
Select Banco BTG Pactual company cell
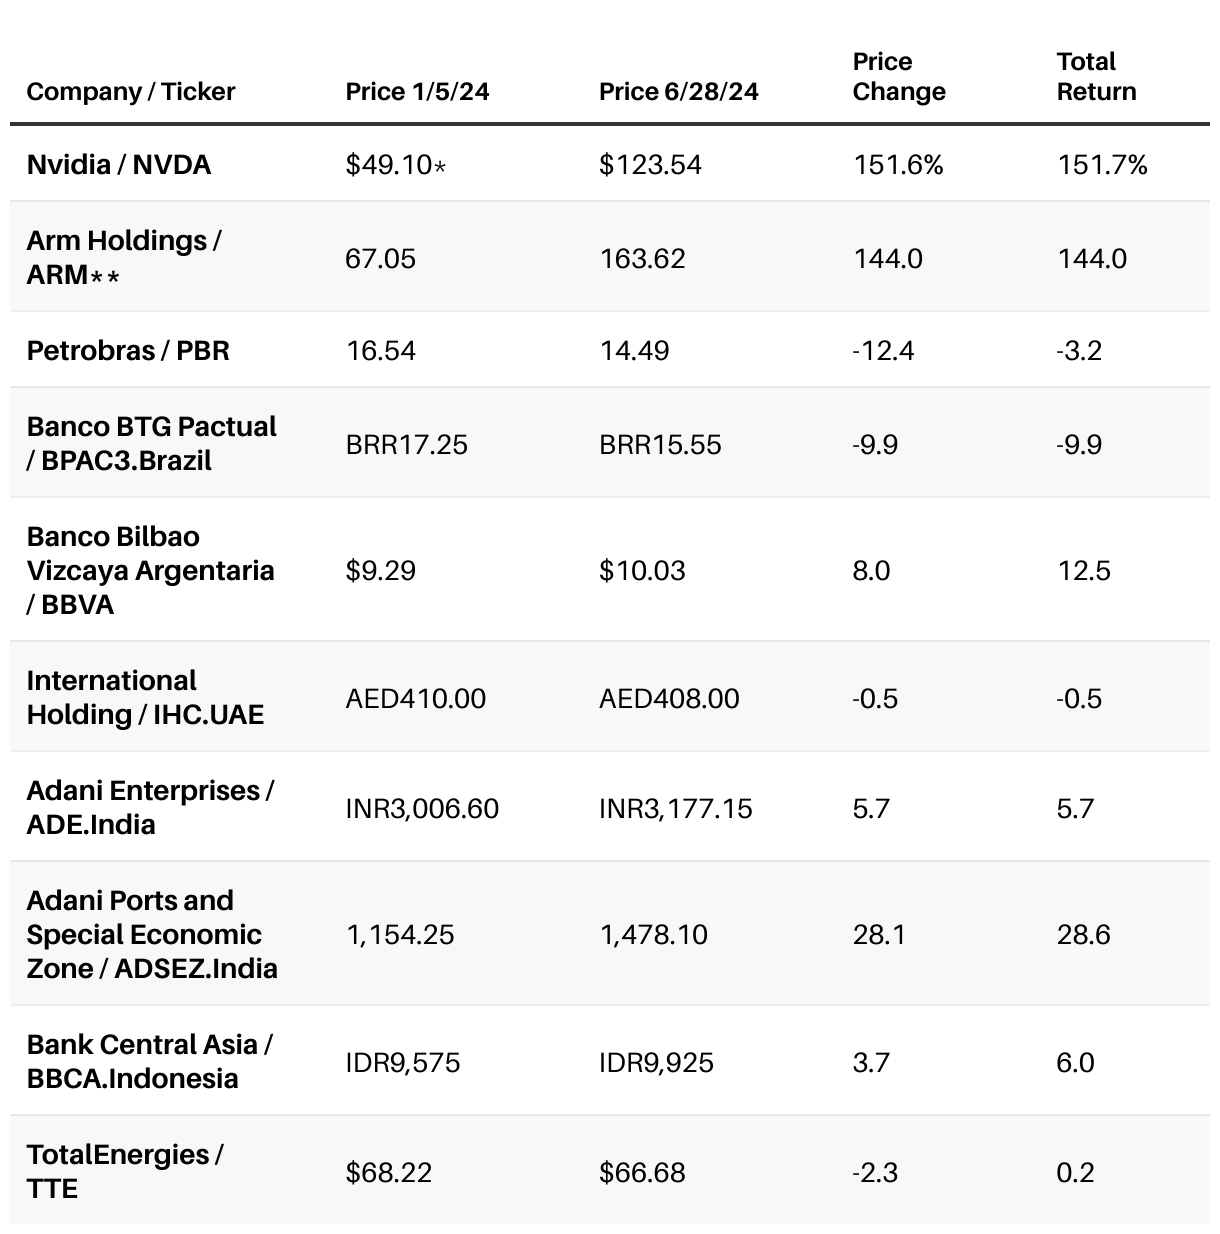[151, 443]
